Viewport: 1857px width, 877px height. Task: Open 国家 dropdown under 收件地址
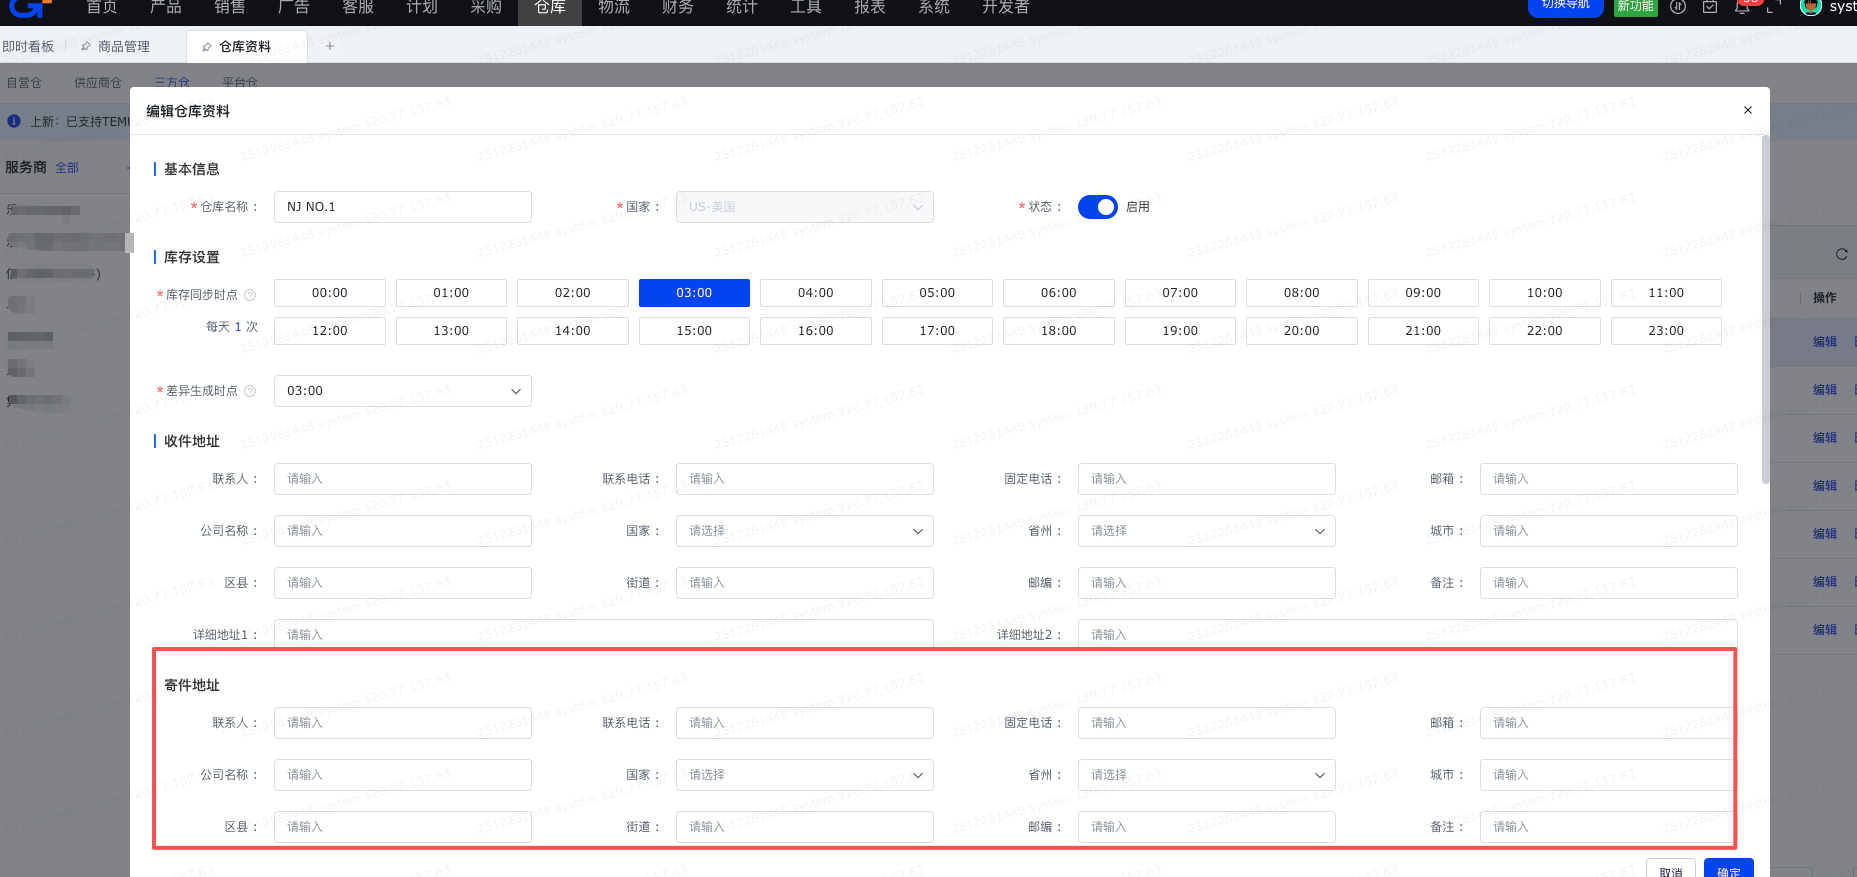point(805,531)
